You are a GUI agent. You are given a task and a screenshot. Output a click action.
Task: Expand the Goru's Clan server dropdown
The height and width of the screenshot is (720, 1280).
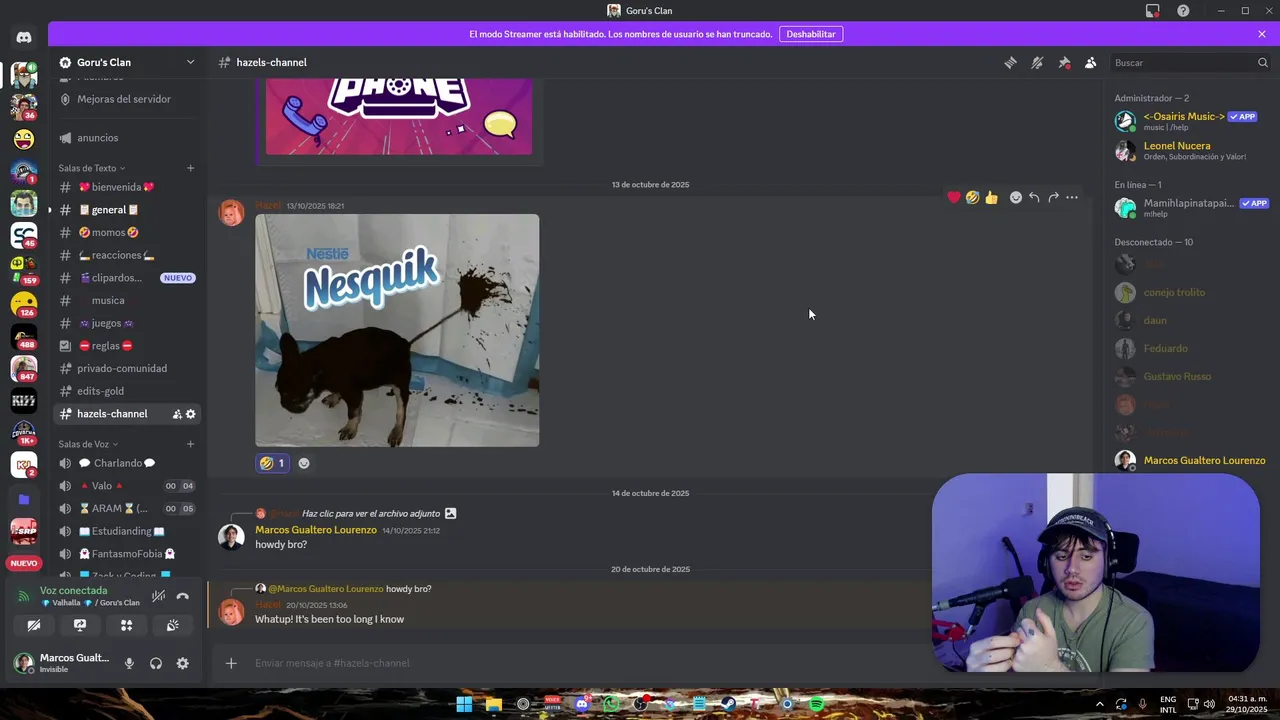click(190, 62)
